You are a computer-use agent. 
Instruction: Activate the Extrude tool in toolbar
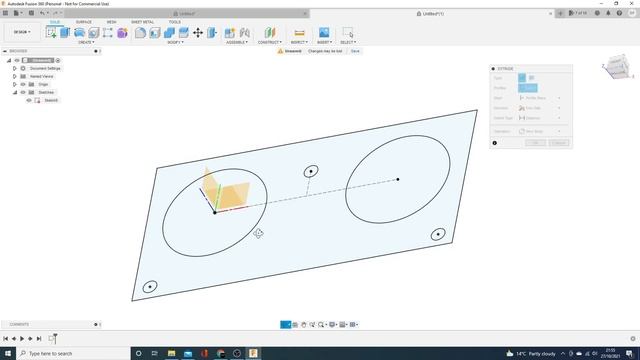coord(65,32)
